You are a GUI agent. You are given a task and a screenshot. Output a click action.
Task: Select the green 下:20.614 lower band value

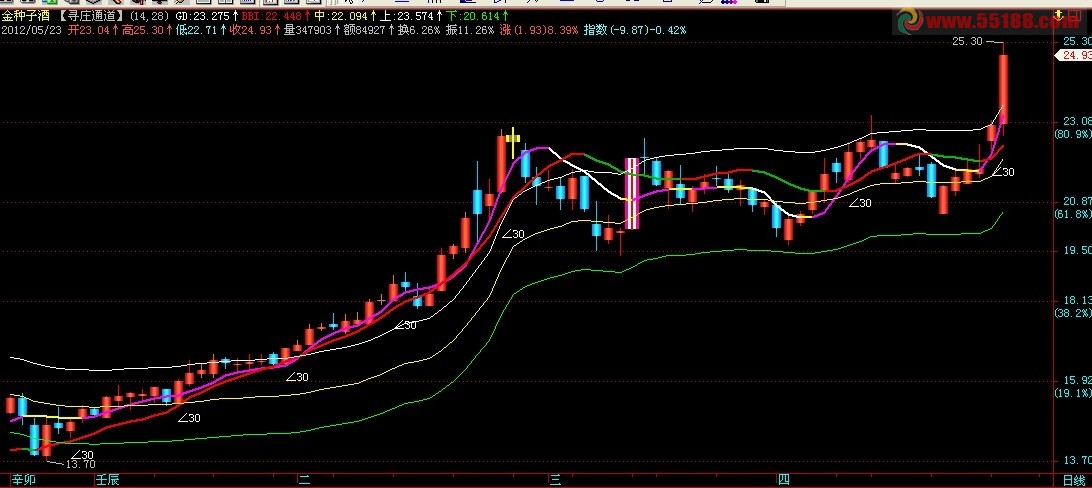pyautogui.click(x=473, y=15)
